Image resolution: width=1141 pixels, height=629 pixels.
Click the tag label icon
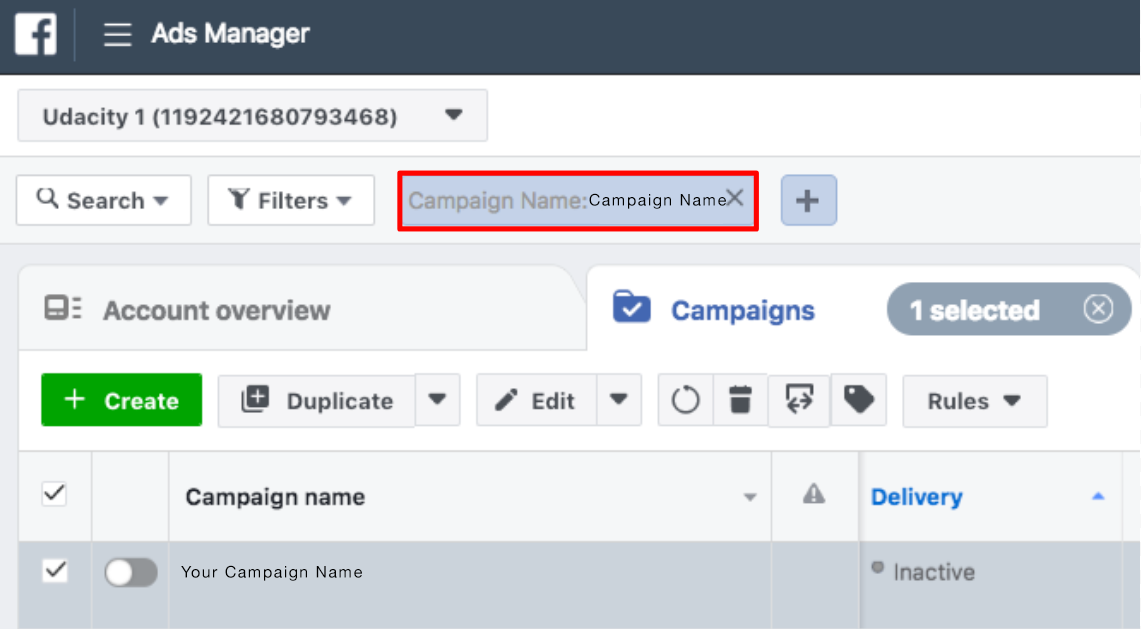tap(858, 401)
